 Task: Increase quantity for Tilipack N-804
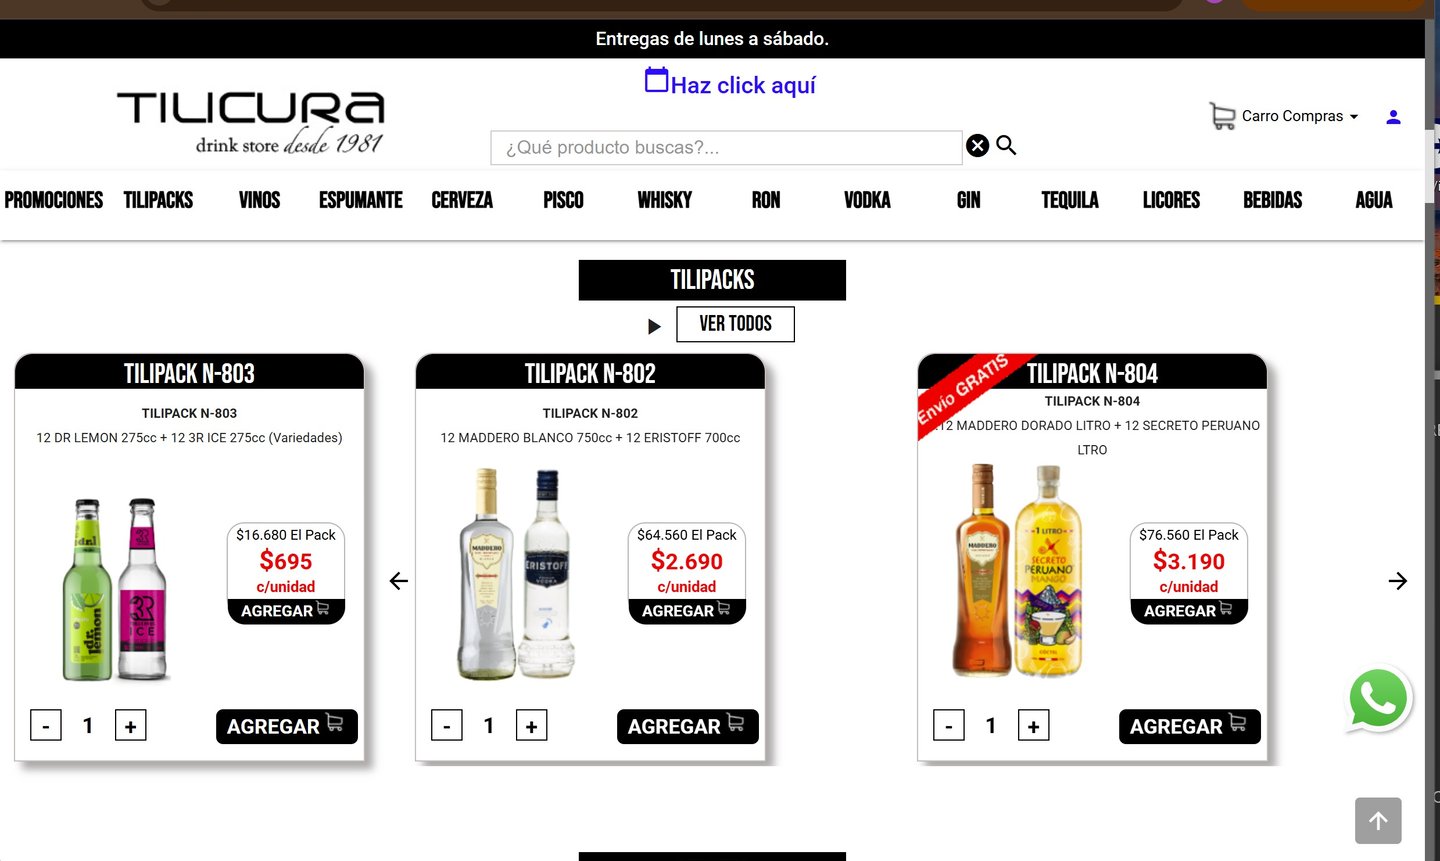1033,726
